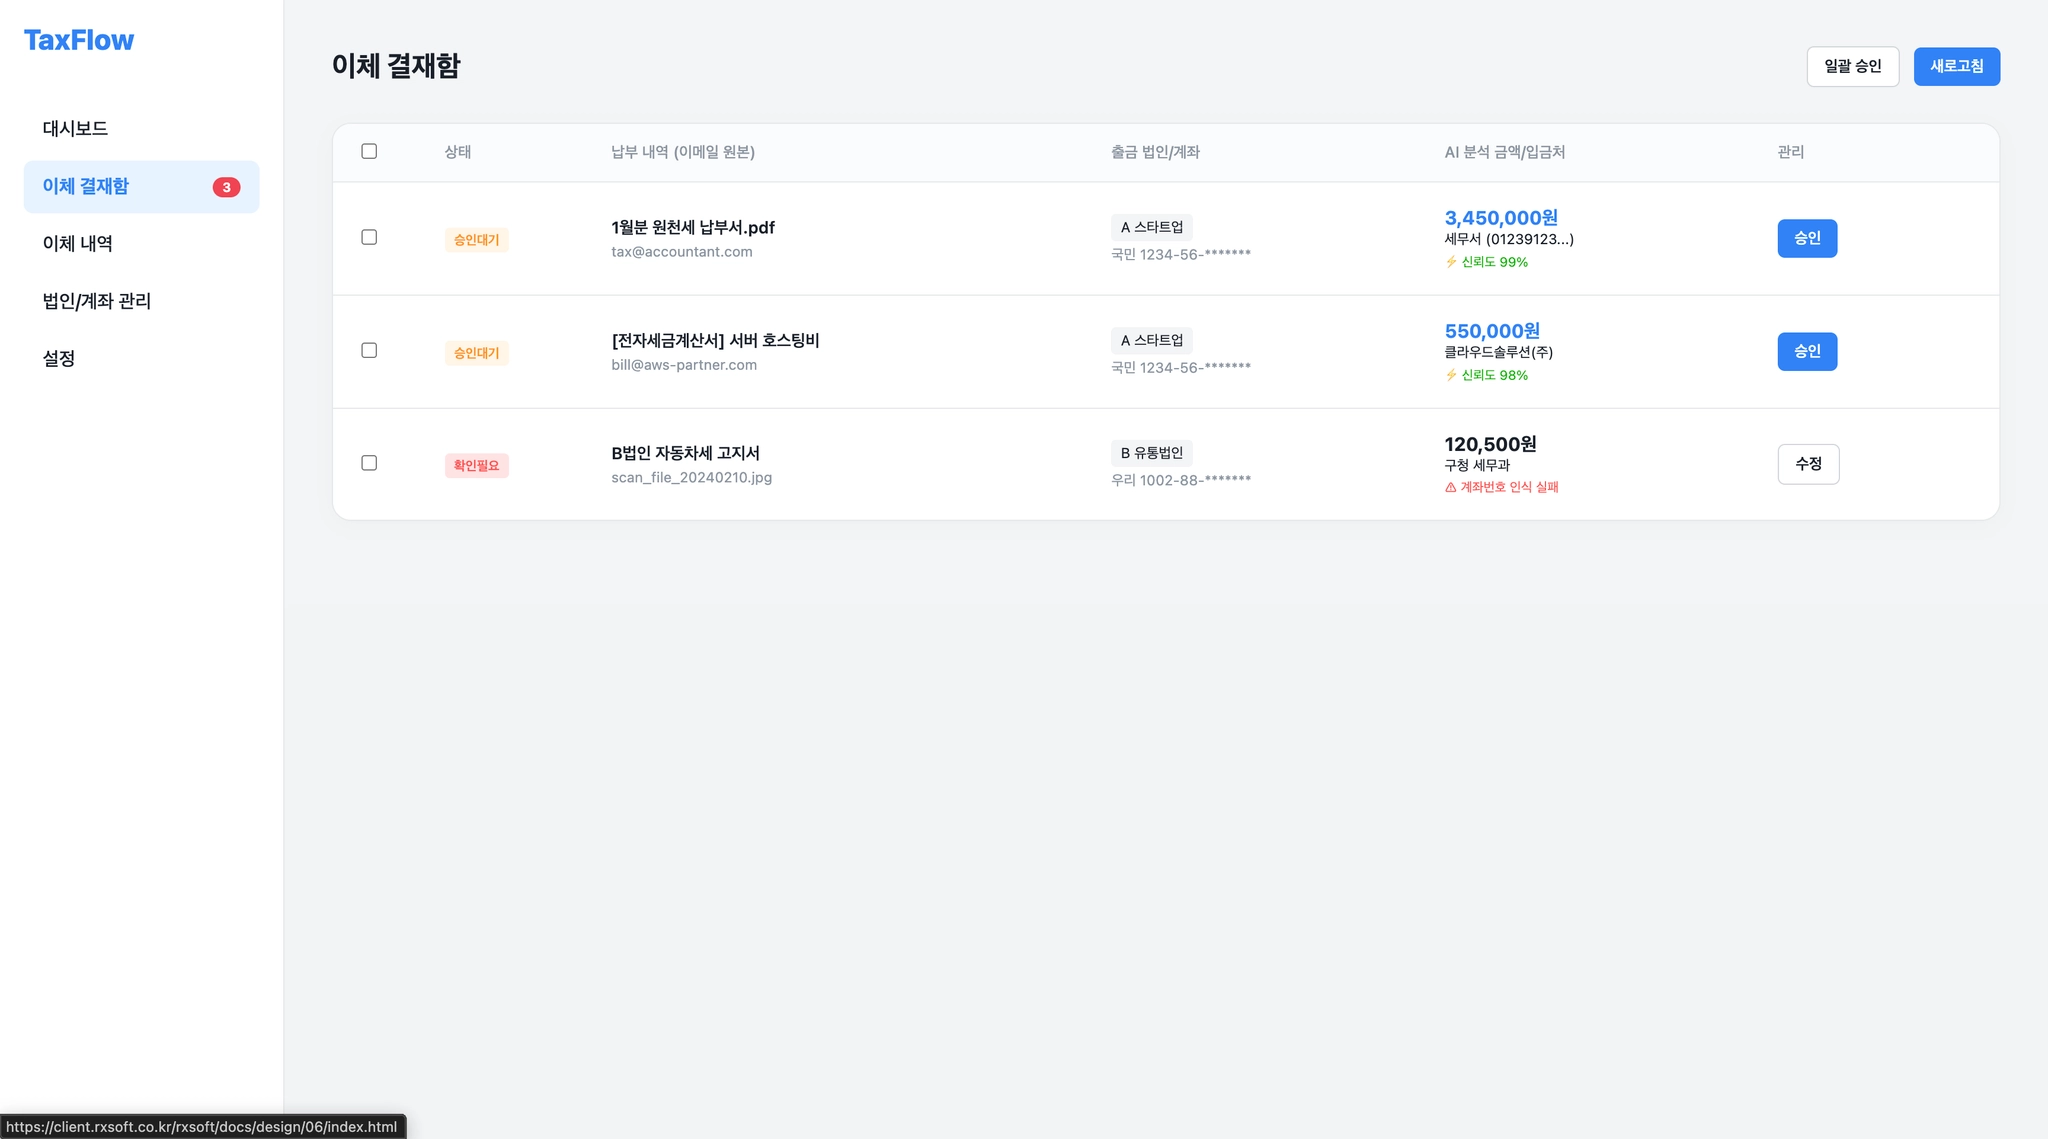Open 설정 in the sidebar
The height and width of the screenshot is (1139, 2048).
pyautogui.click(x=59, y=358)
